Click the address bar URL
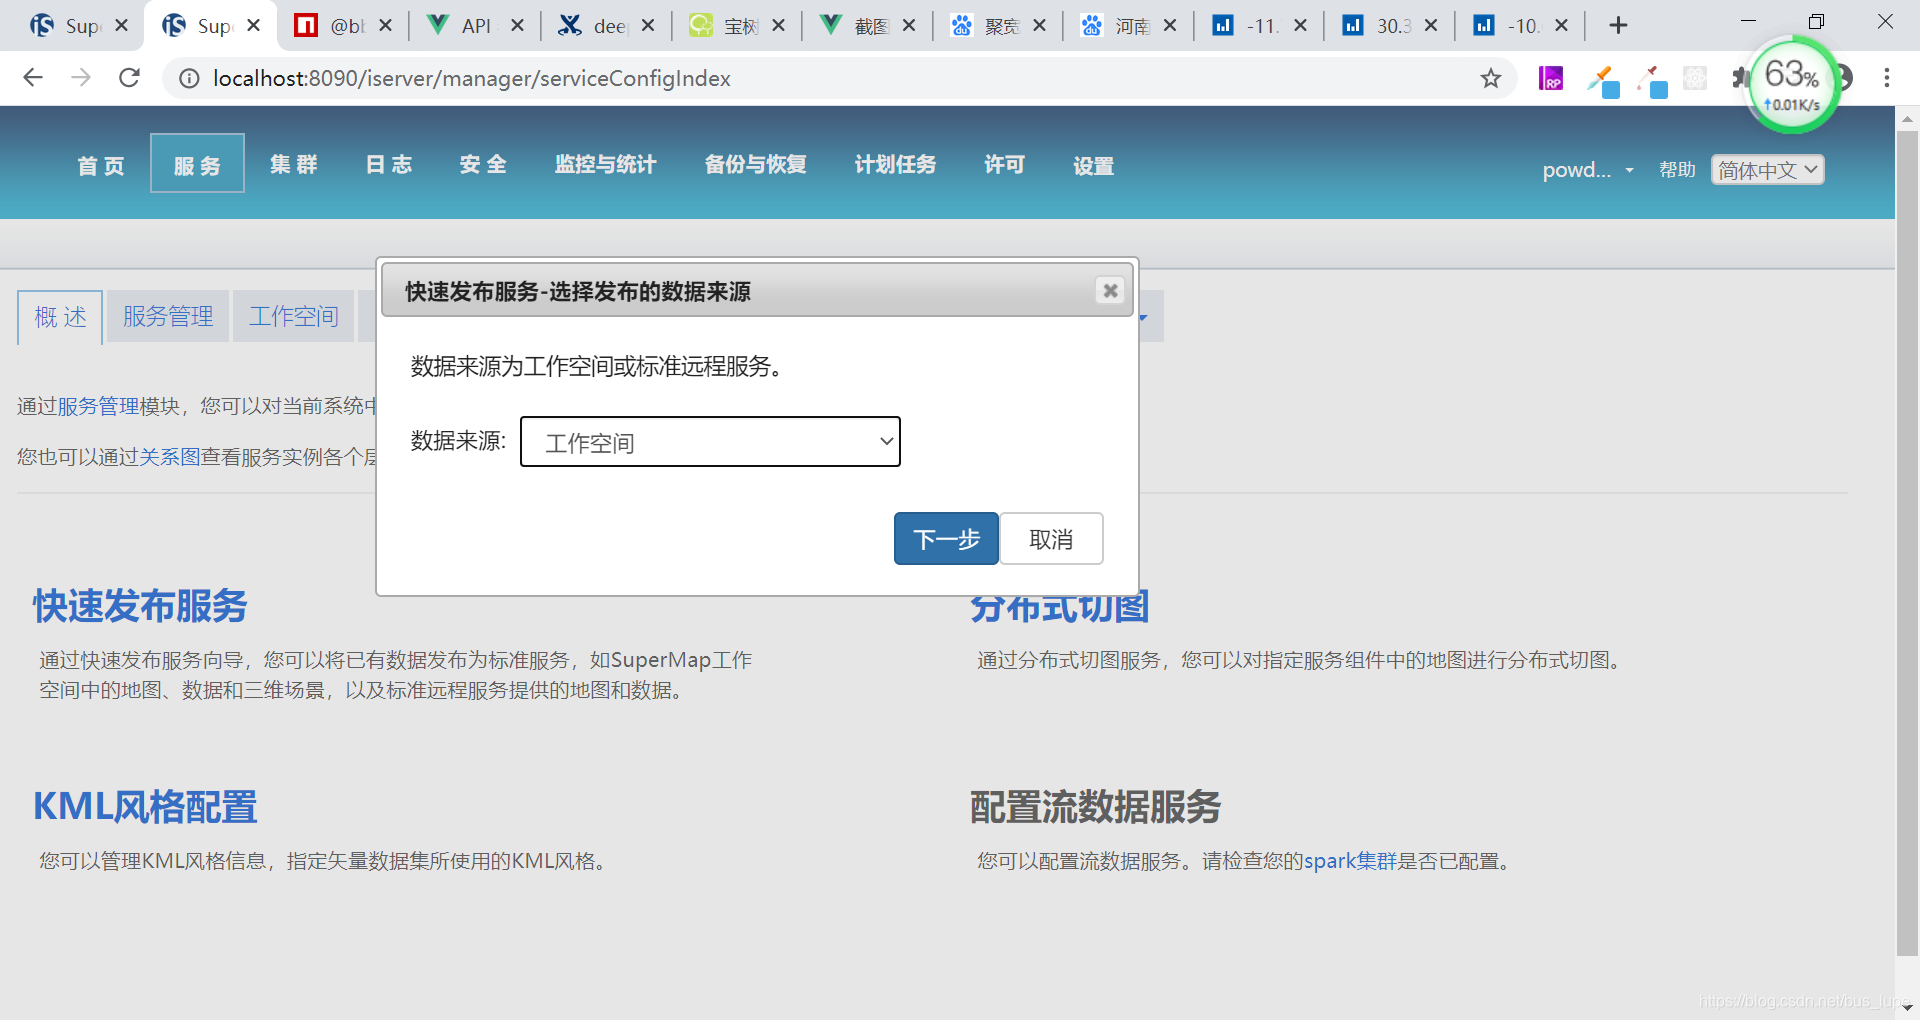Viewport: 1920px width, 1020px height. coord(472,78)
